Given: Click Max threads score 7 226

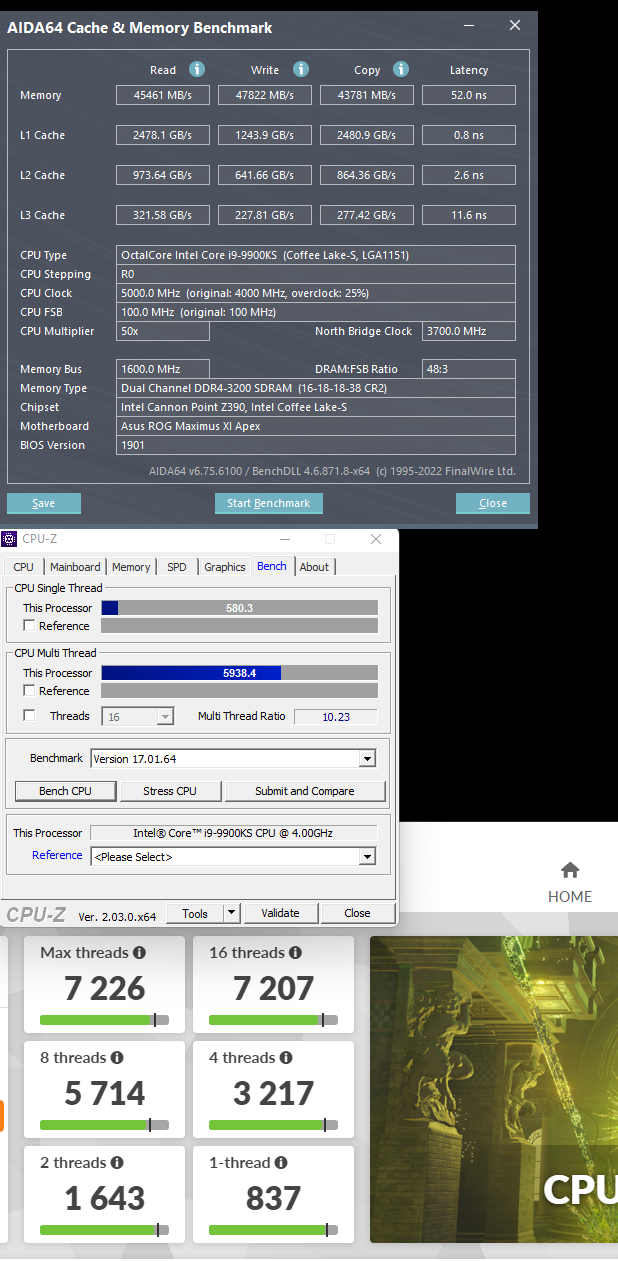Looking at the screenshot, I should [x=104, y=988].
